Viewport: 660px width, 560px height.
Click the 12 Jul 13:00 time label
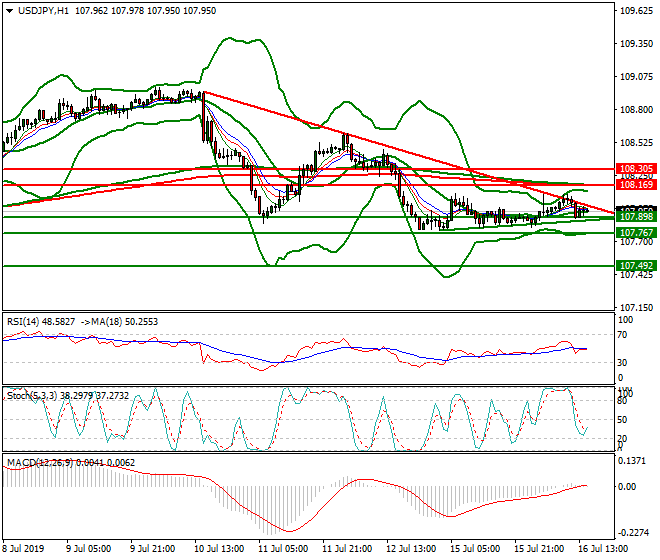coord(411,549)
